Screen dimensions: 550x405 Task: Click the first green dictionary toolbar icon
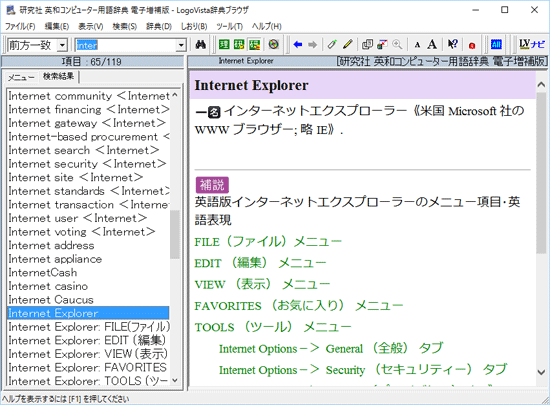[x=224, y=45]
